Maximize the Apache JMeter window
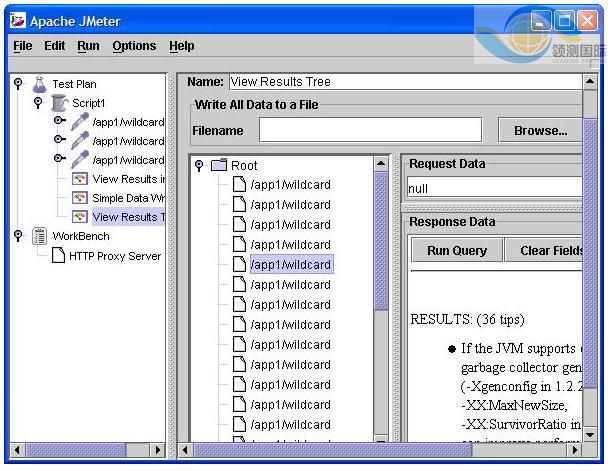This screenshot has width=612, height=471. click(564, 20)
